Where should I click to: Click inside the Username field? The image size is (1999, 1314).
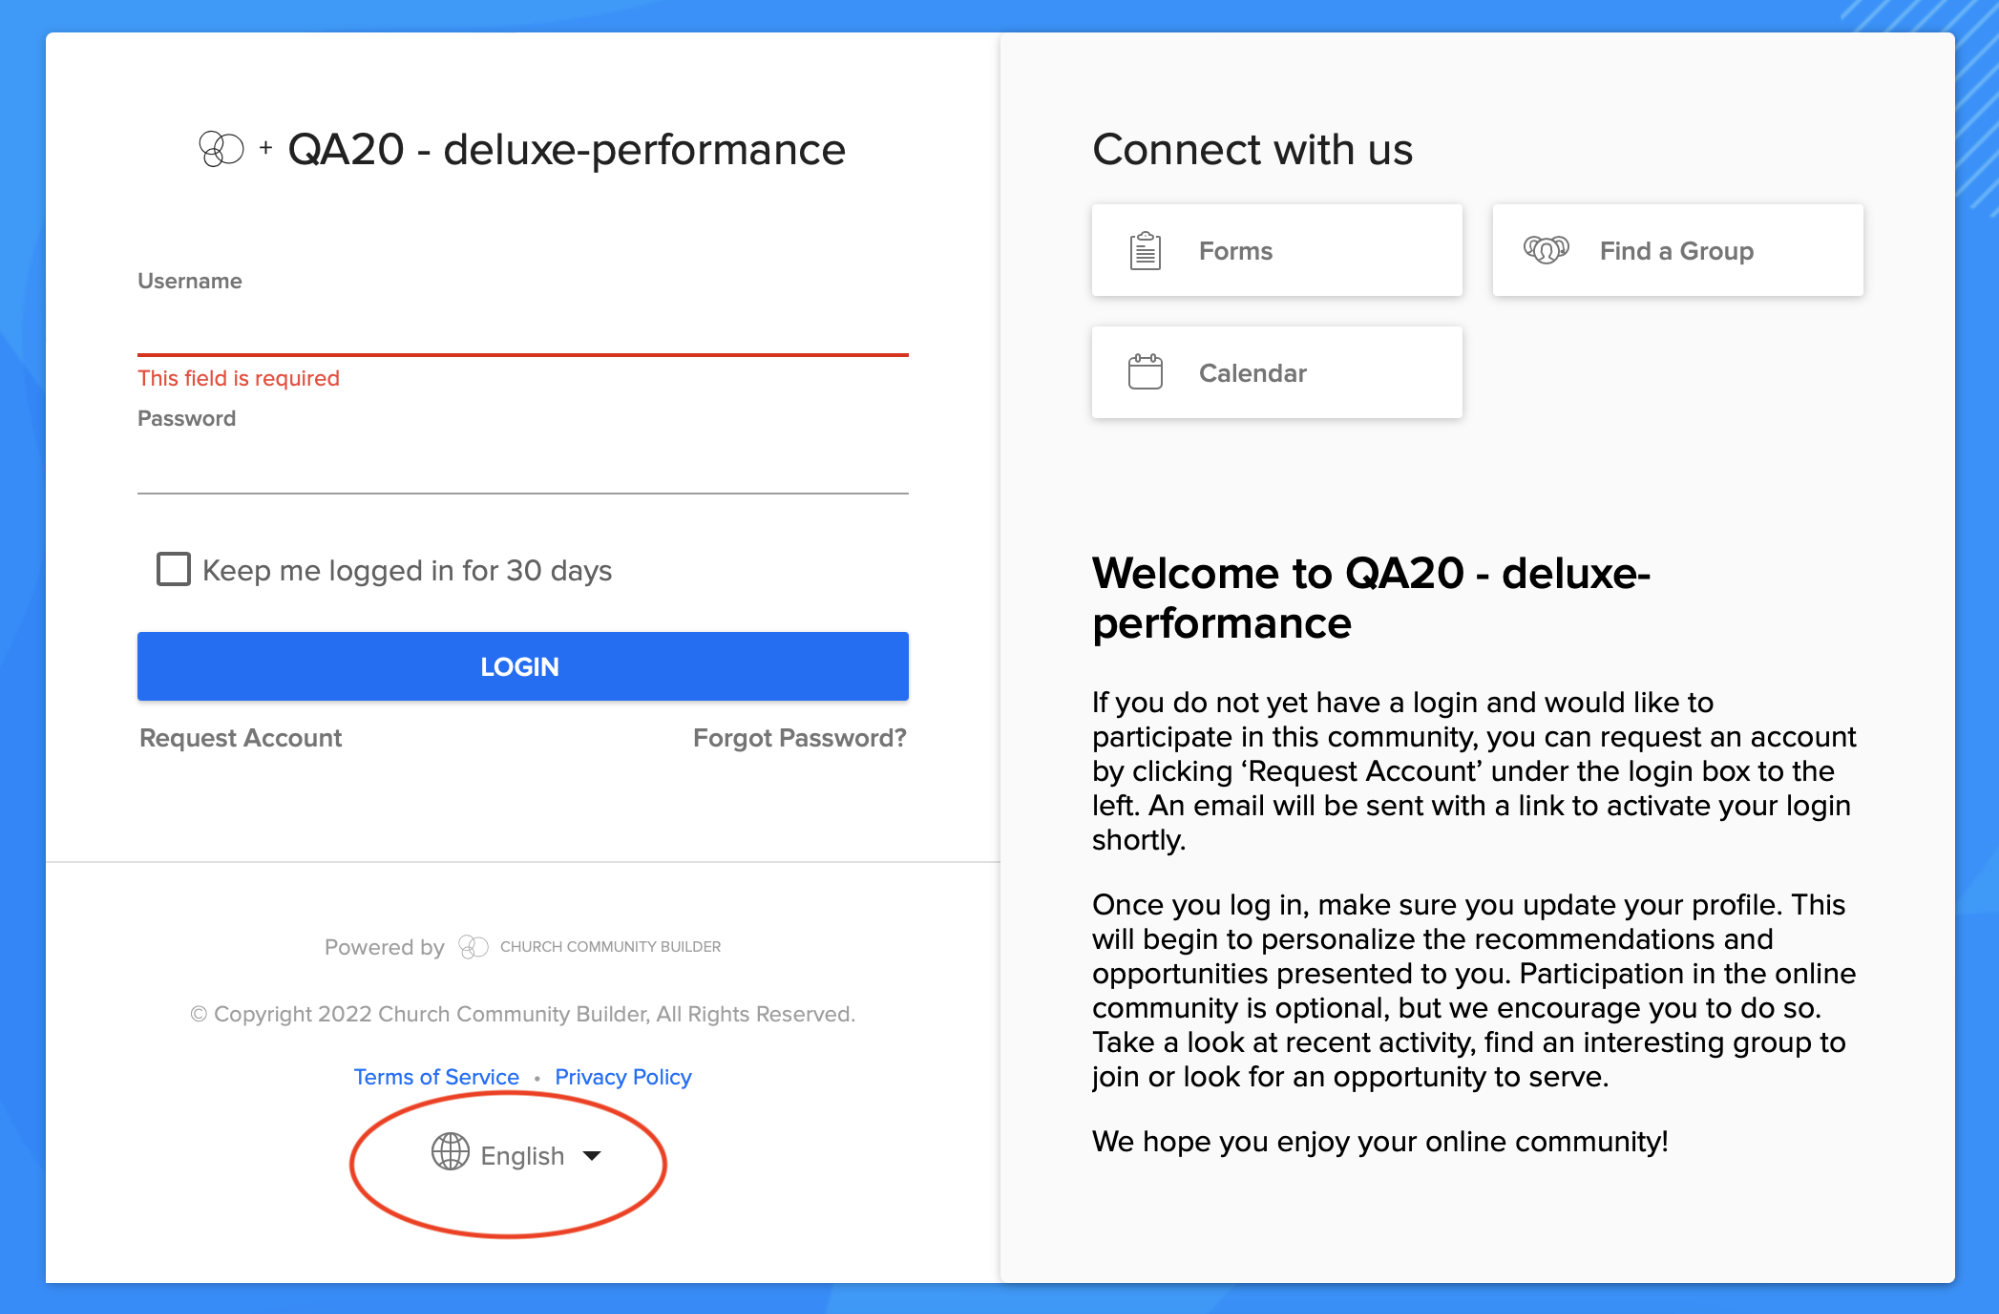[x=520, y=330]
